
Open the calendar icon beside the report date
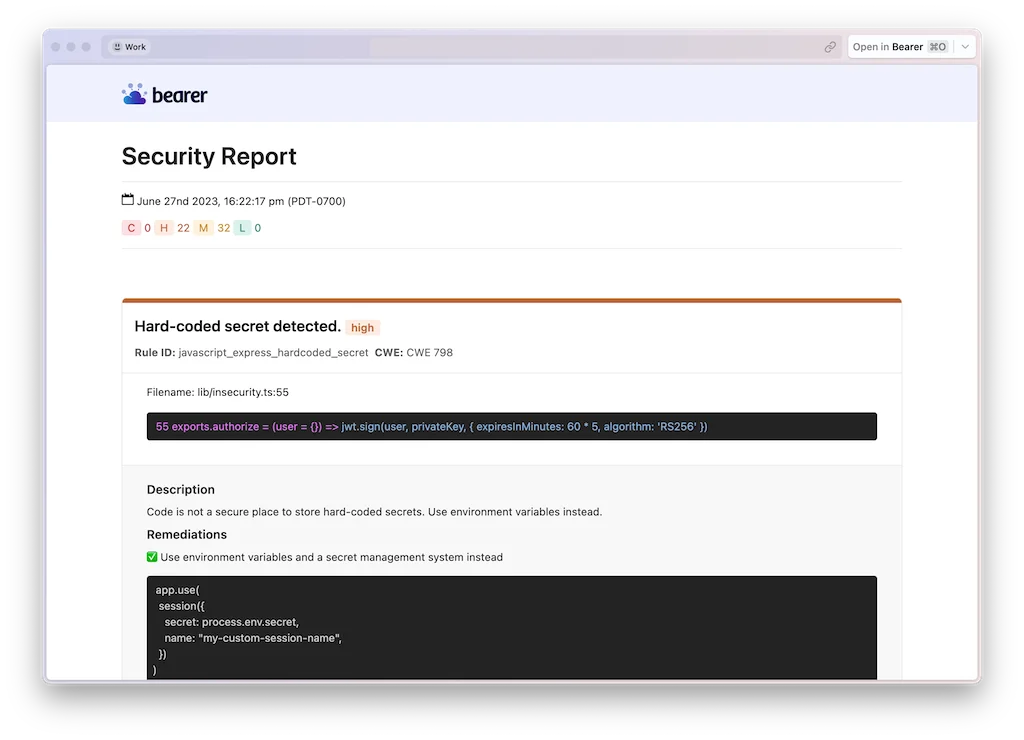[126, 198]
